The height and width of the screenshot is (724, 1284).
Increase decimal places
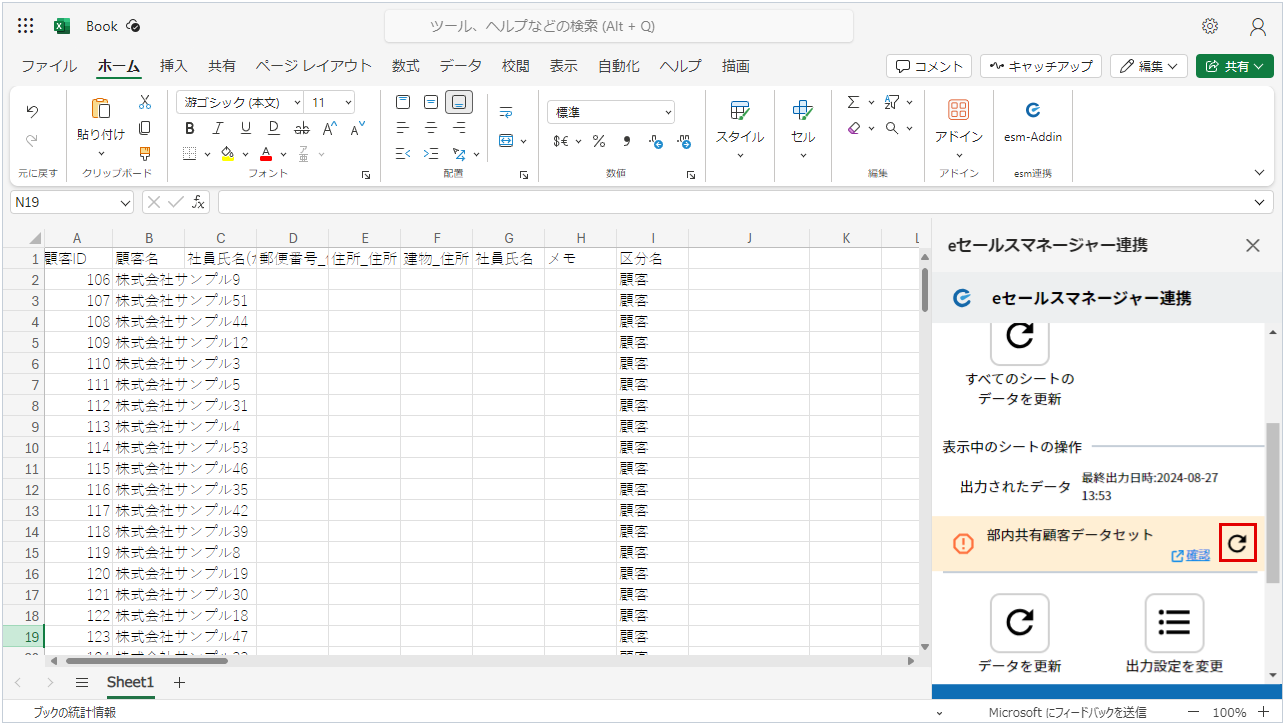(x=656, y=141)
